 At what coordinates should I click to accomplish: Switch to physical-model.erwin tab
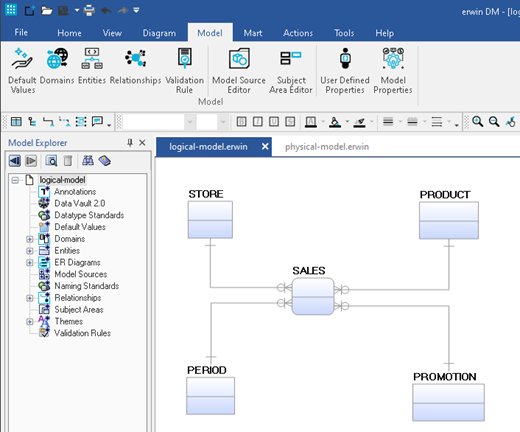tap(327, 147)
